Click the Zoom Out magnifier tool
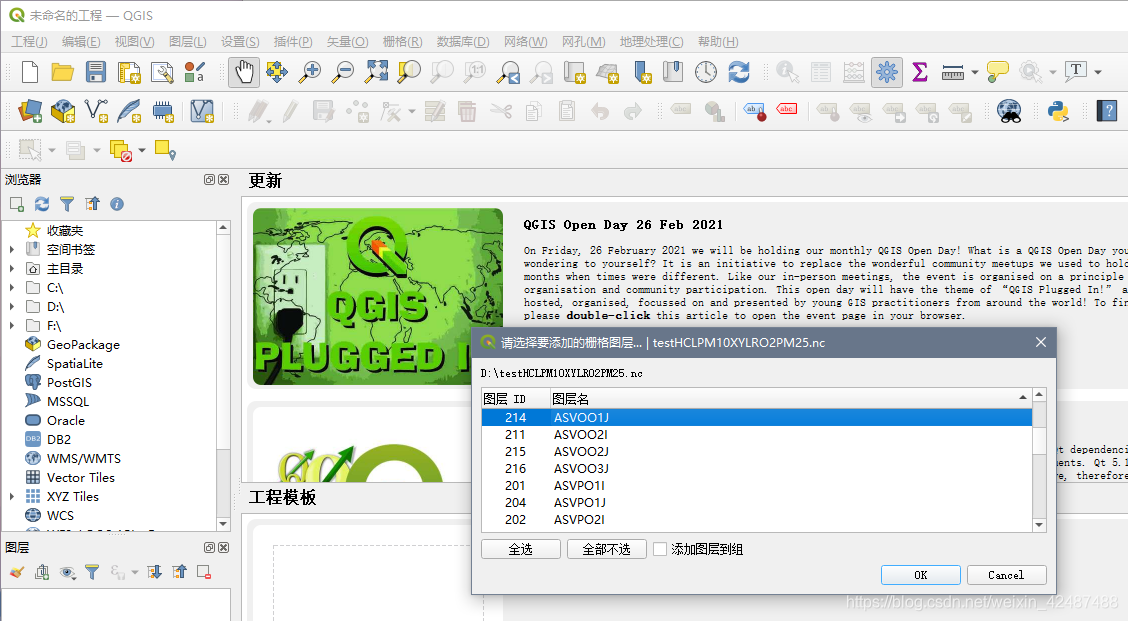This screenshot has height=621, width=1128. pos(344,72)
